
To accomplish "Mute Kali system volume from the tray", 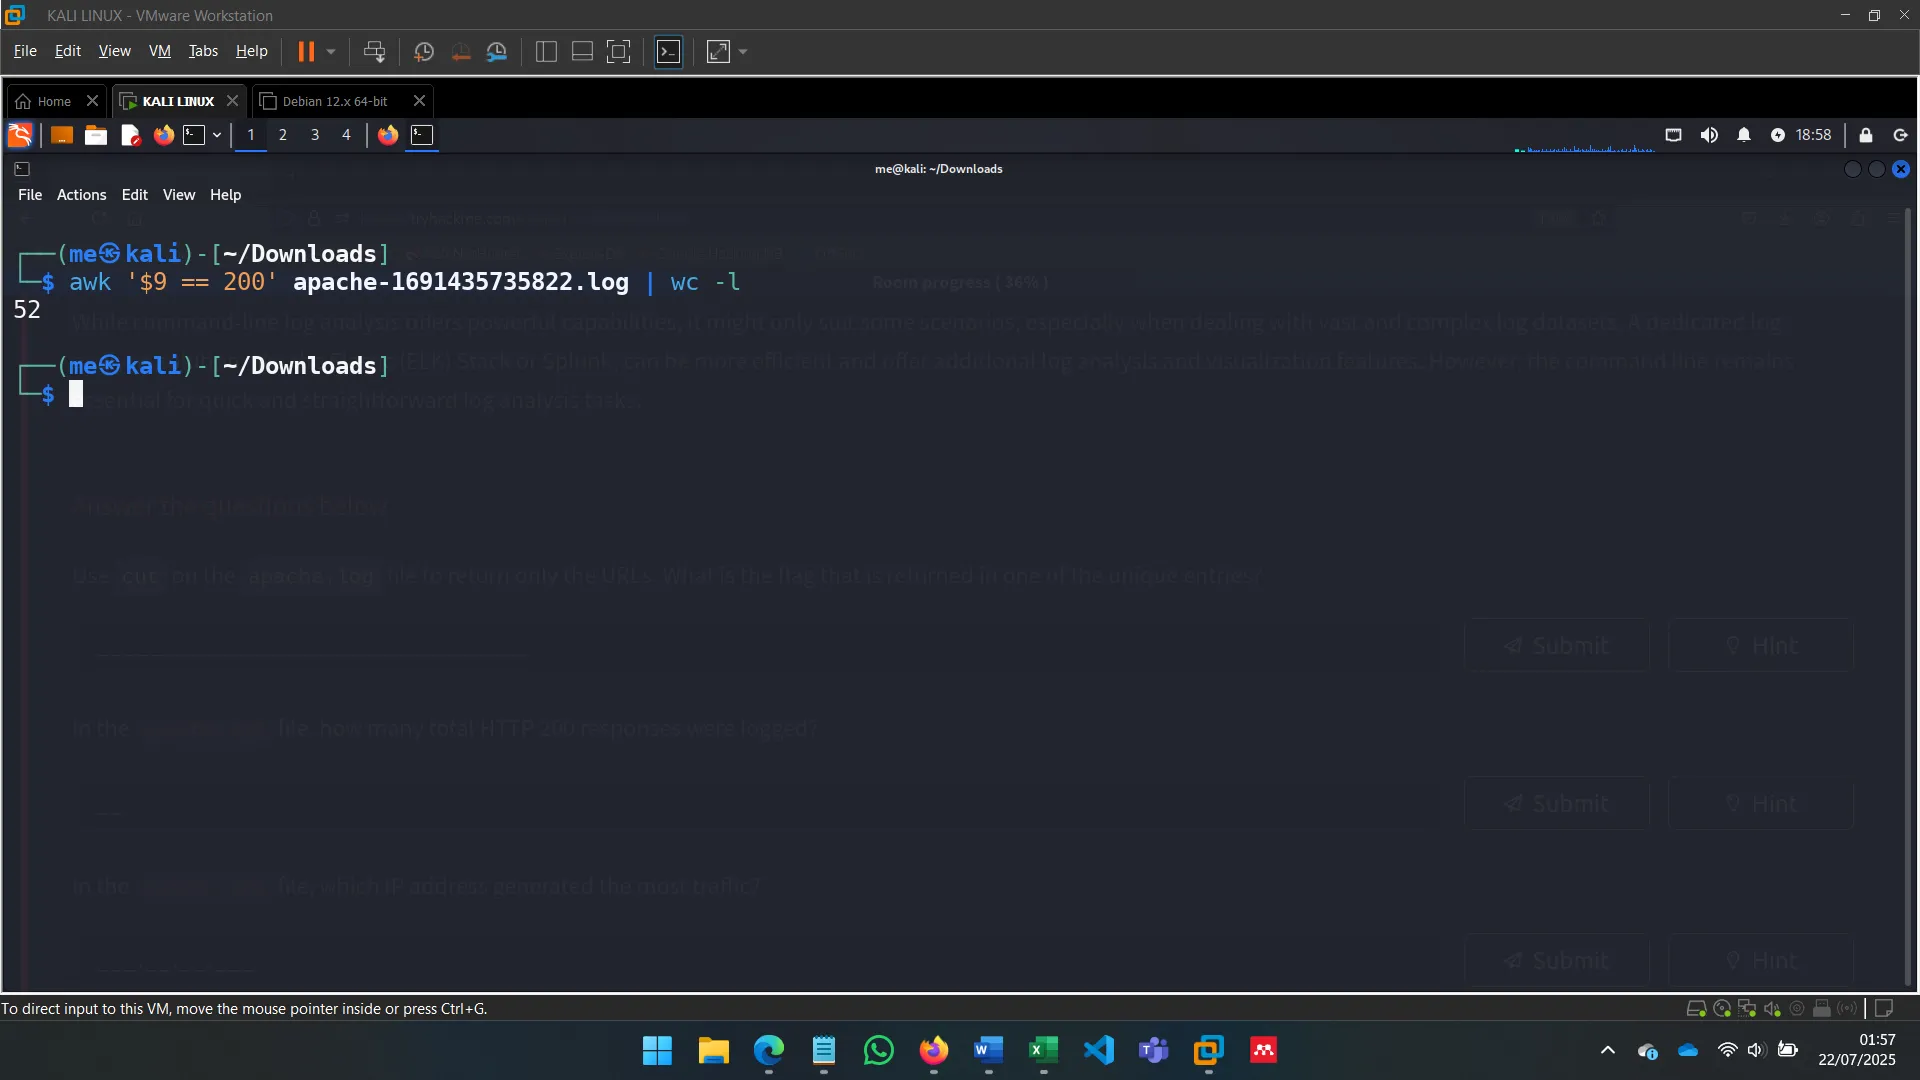I will [x=1710, y=135].
